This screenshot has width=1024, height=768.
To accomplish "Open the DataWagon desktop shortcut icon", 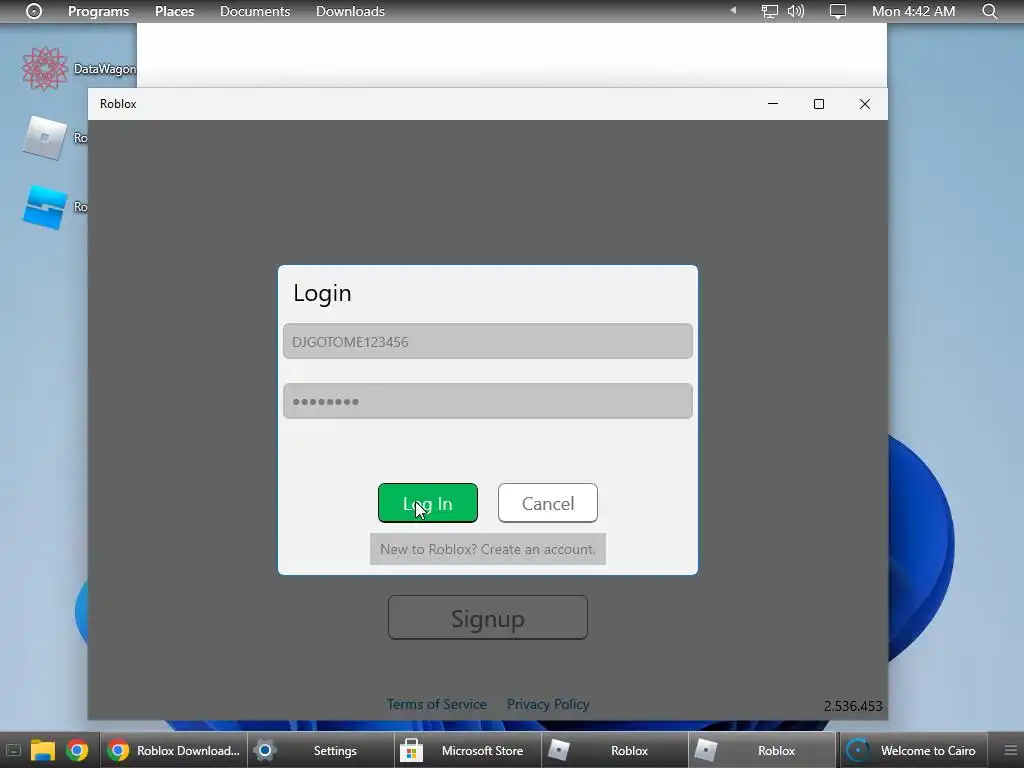I will pyautogui.click(x=44, y=69).
